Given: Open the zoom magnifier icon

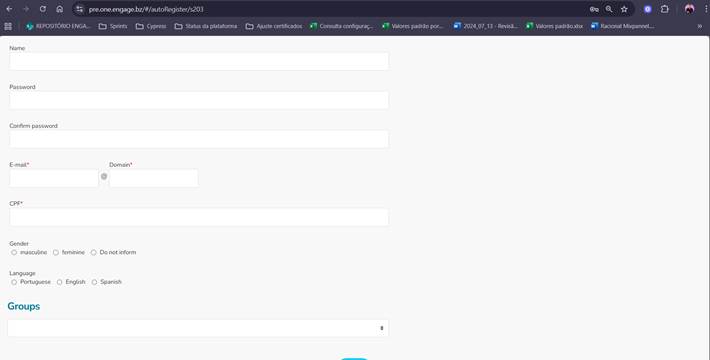Looking at the screenshot, I should point(609,9).
